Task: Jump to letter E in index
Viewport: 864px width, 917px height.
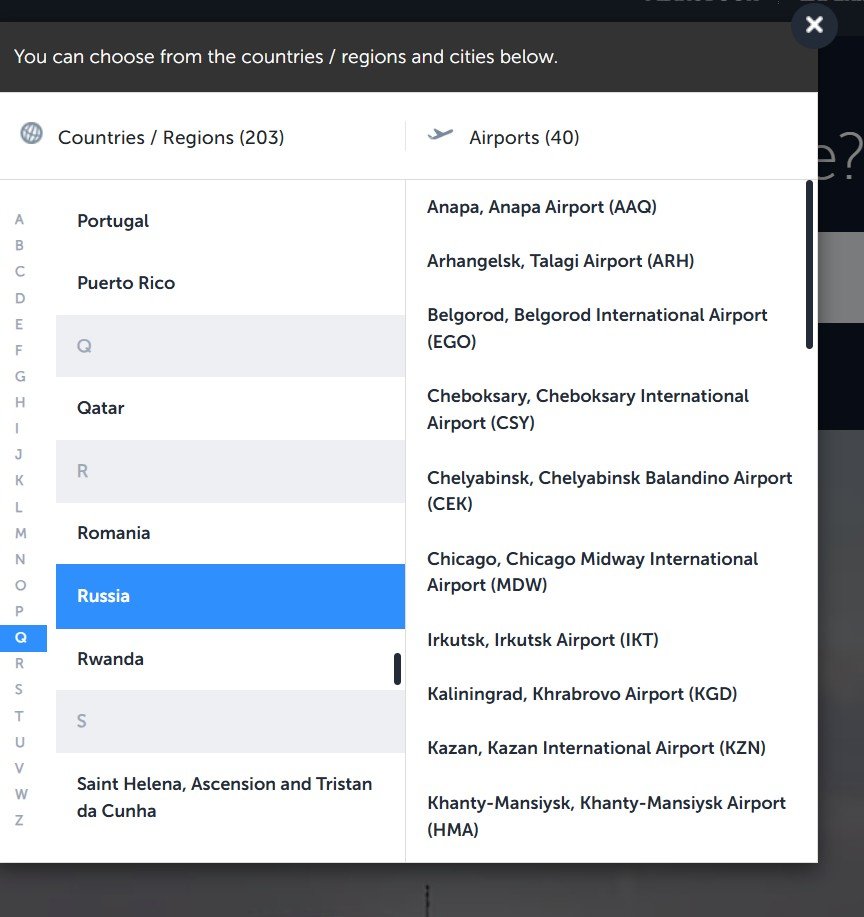Action: click(19, 324)
